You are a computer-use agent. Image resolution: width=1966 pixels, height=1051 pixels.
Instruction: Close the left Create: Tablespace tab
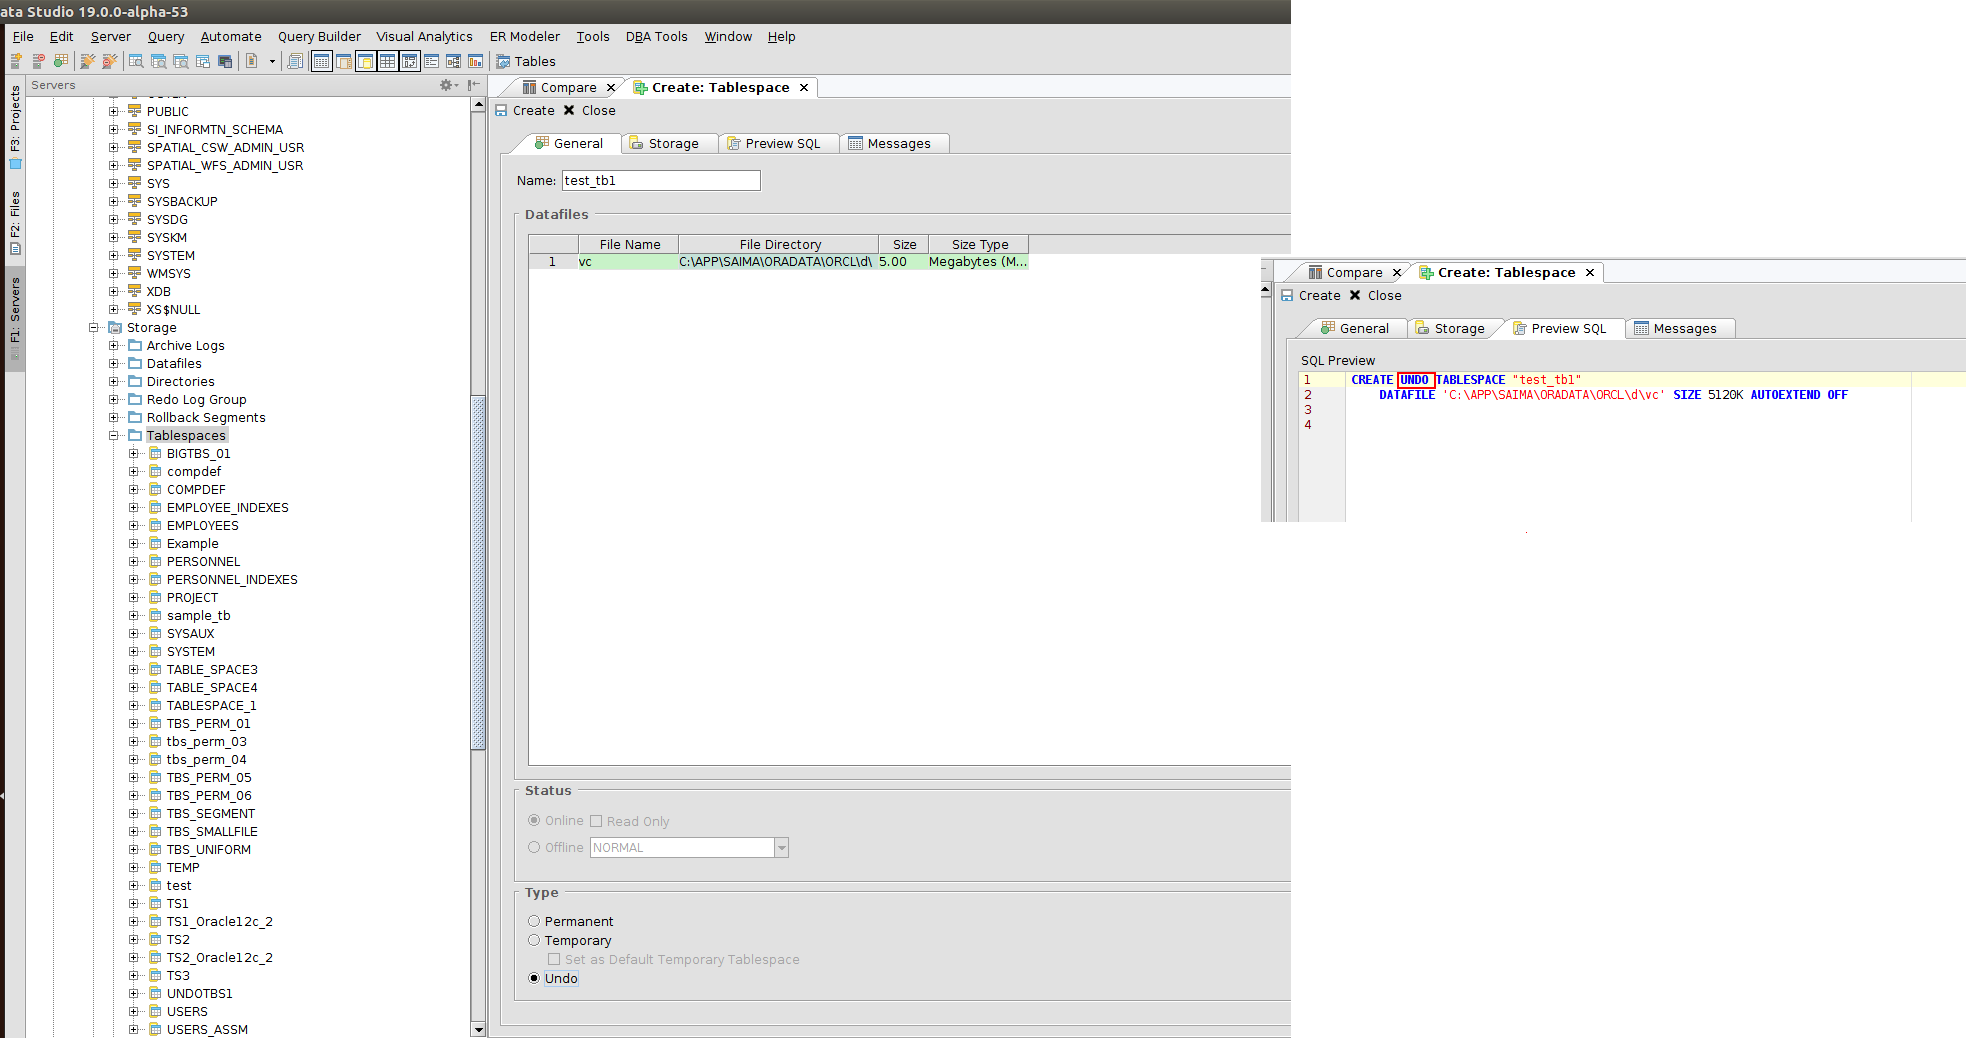pos(804,88)
